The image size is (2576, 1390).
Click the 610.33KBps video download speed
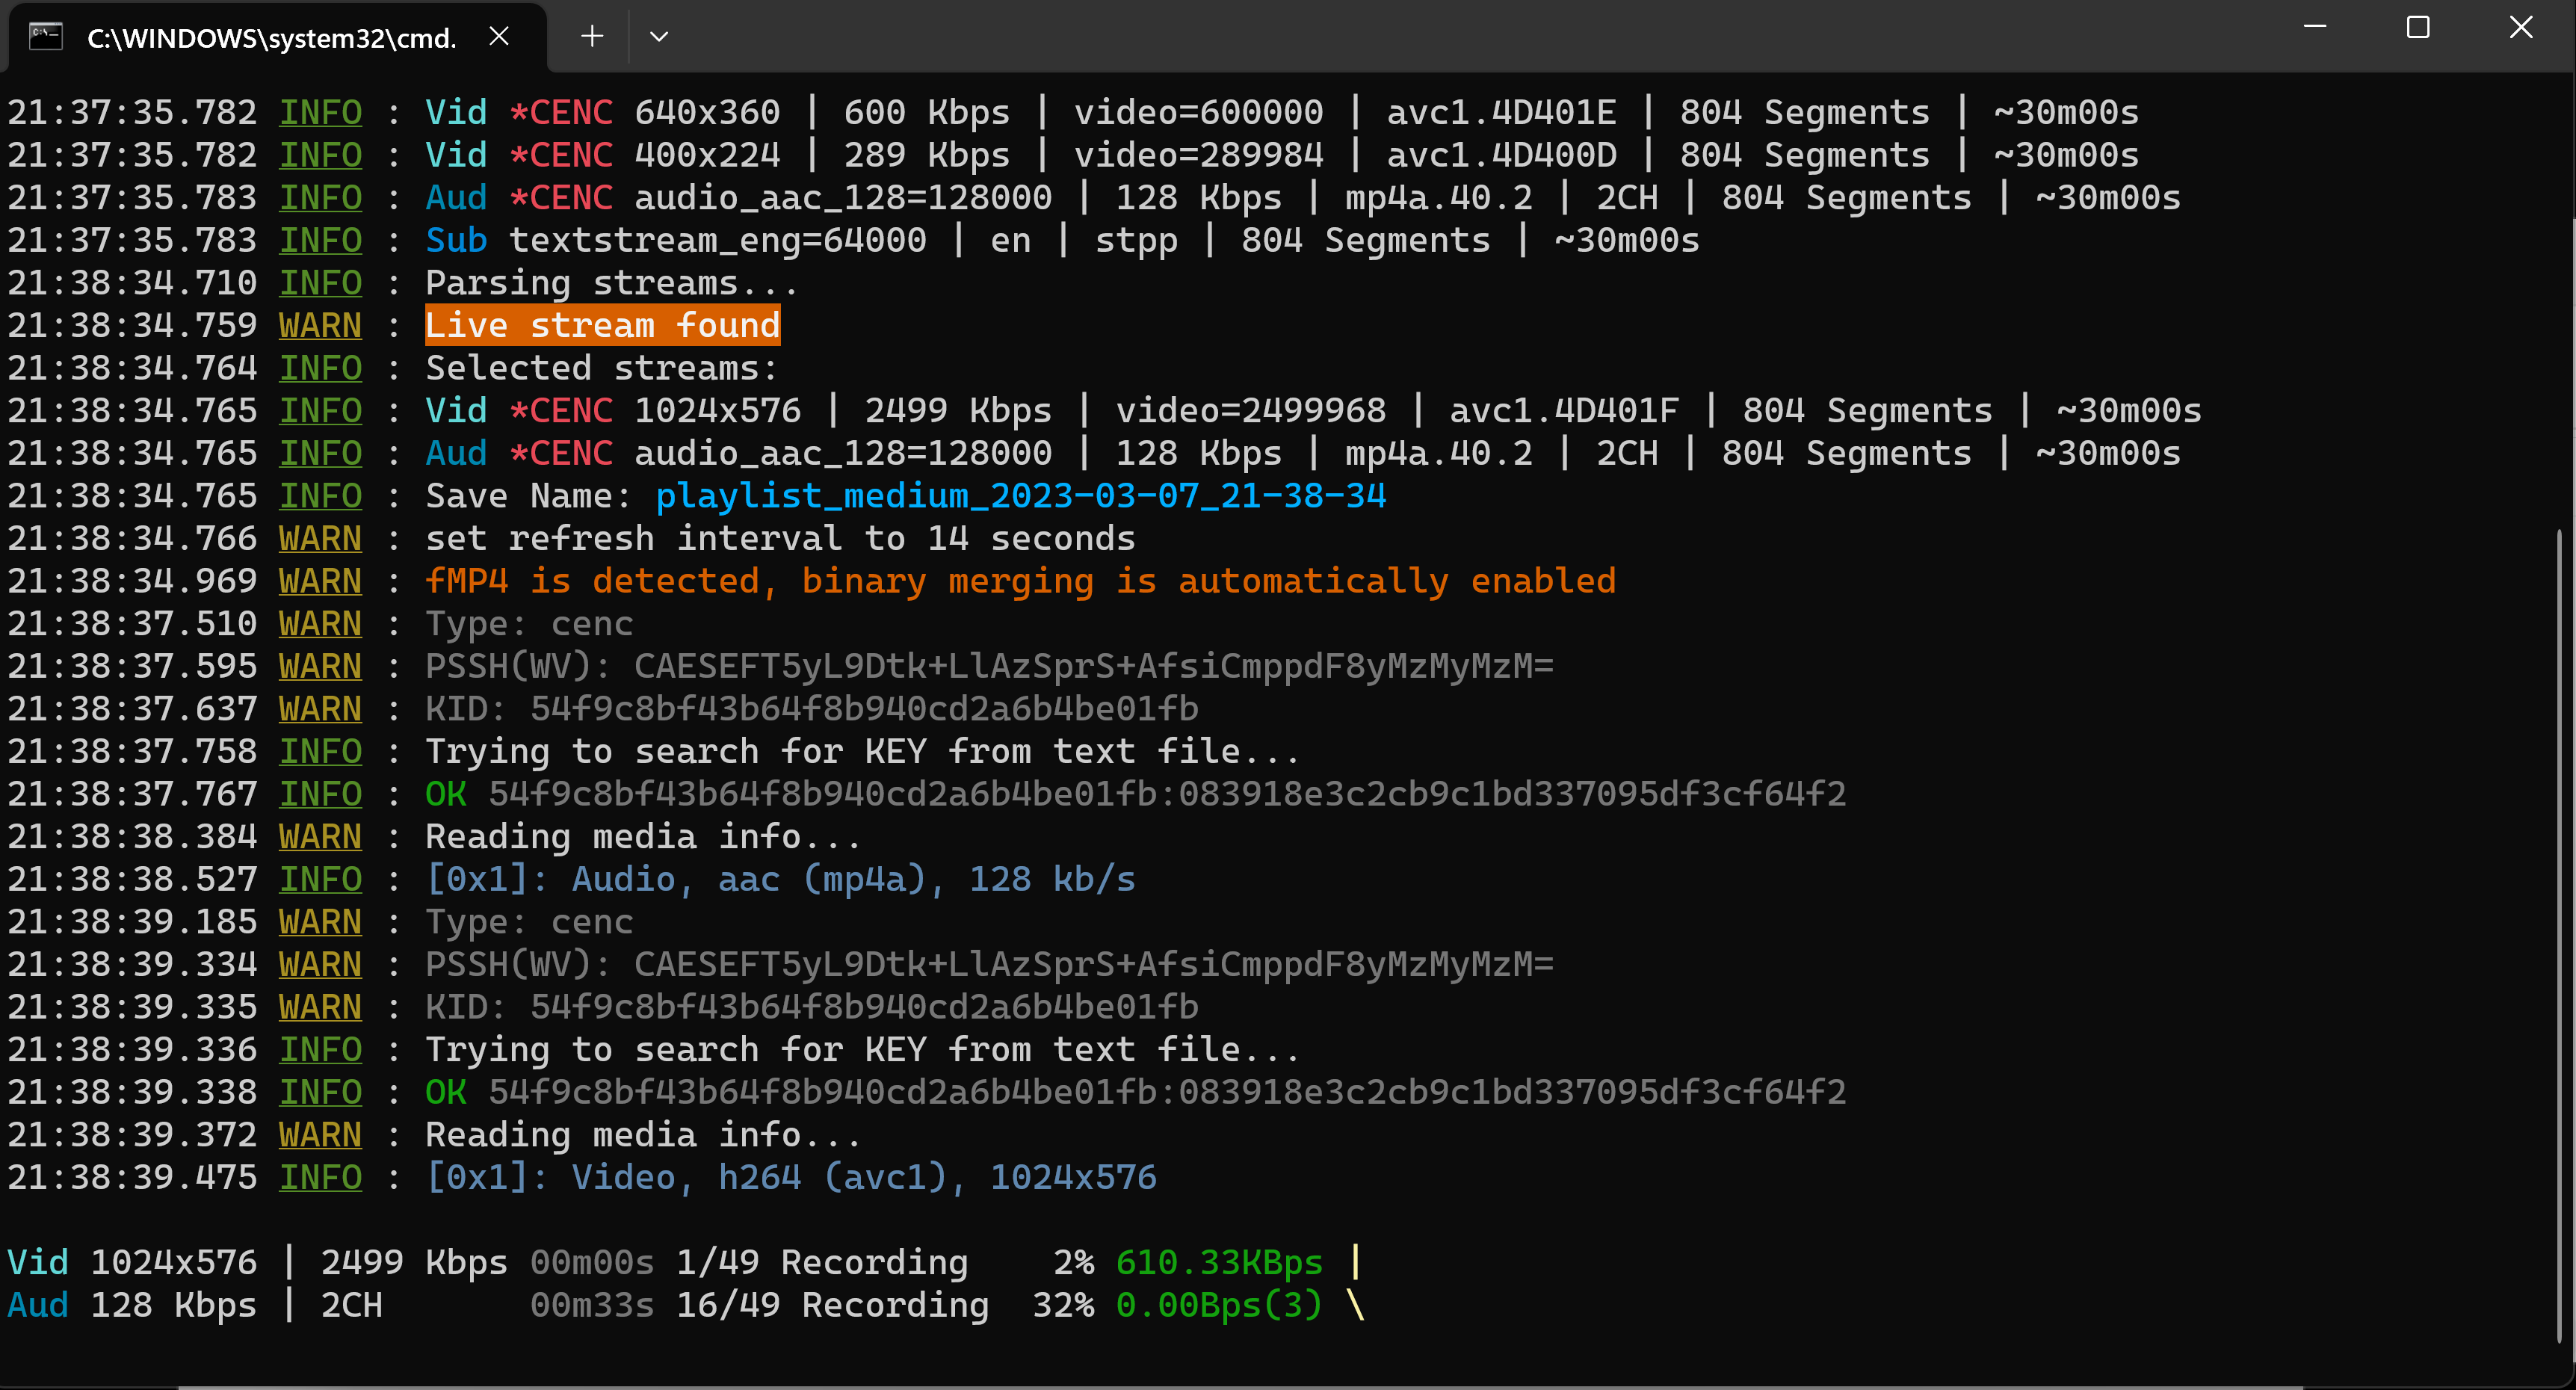click(x=1219, y=1263)
